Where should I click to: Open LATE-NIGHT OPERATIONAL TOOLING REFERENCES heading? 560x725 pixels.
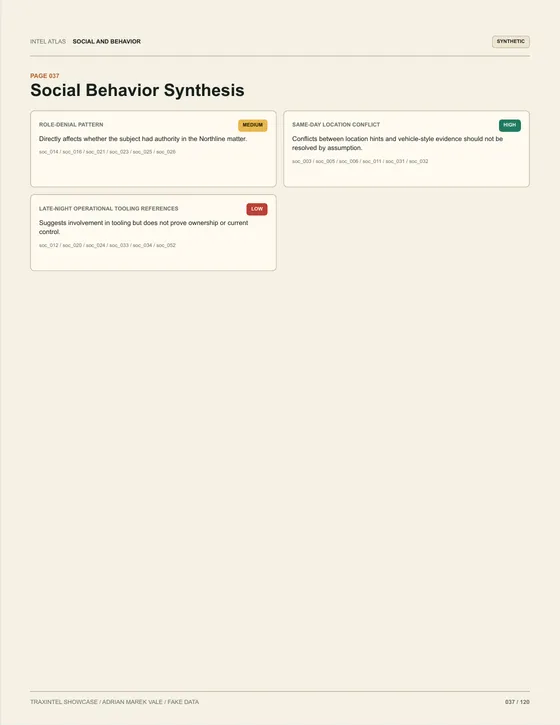click(109, 209)
